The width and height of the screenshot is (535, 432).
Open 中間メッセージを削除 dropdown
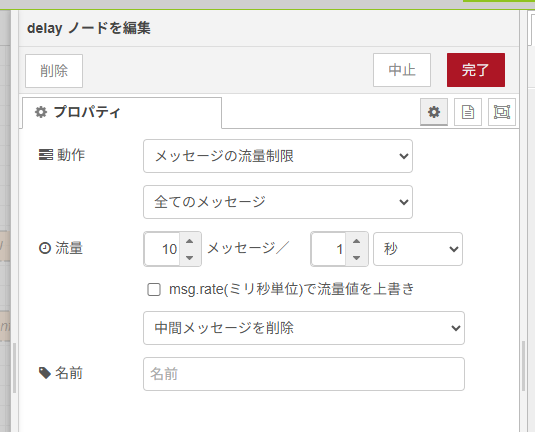(304, 328)
